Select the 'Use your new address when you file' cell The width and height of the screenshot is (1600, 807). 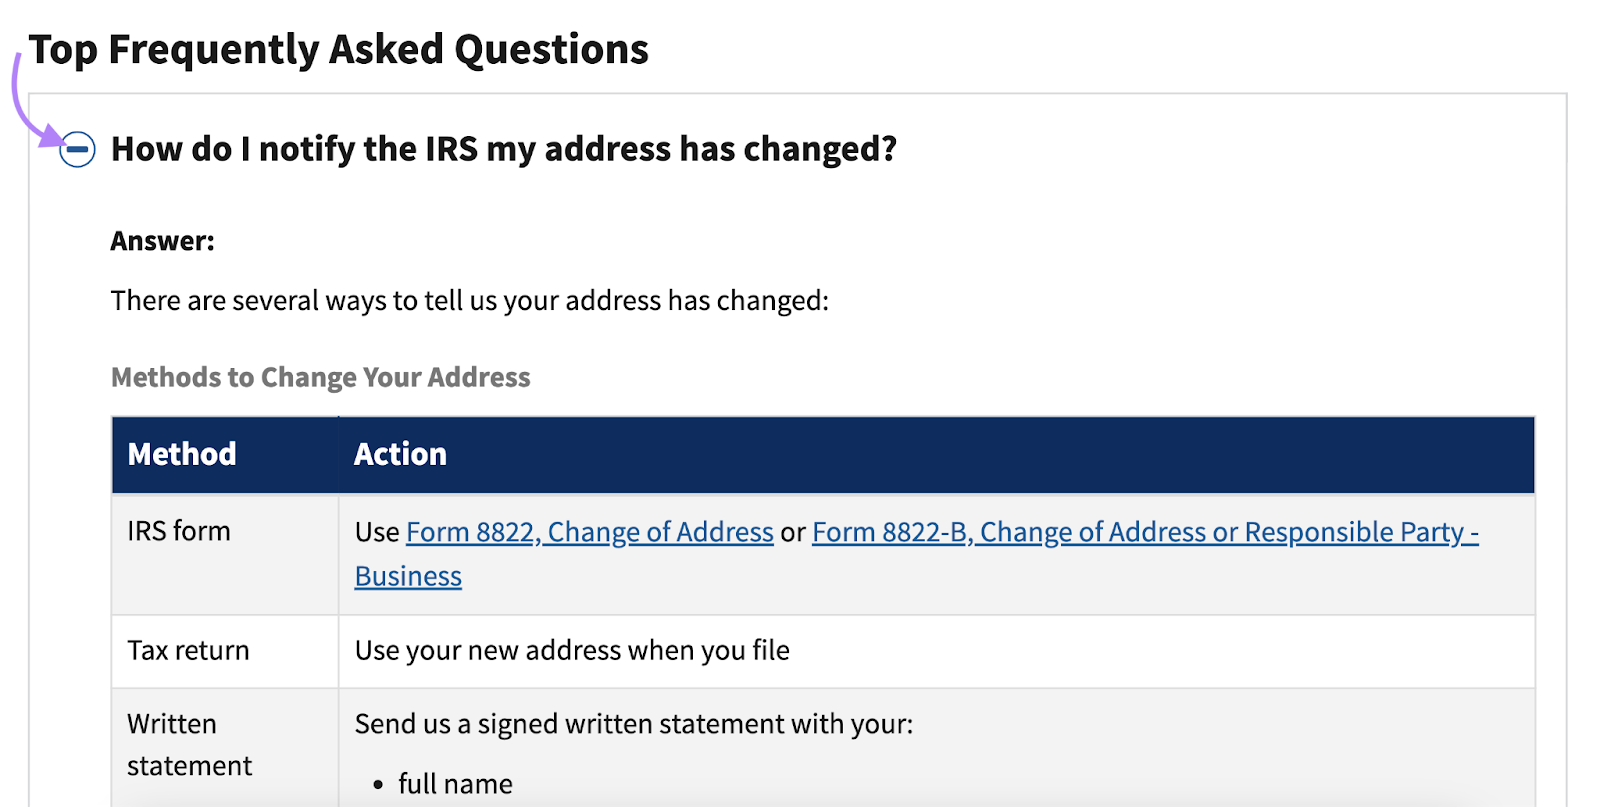571,650
